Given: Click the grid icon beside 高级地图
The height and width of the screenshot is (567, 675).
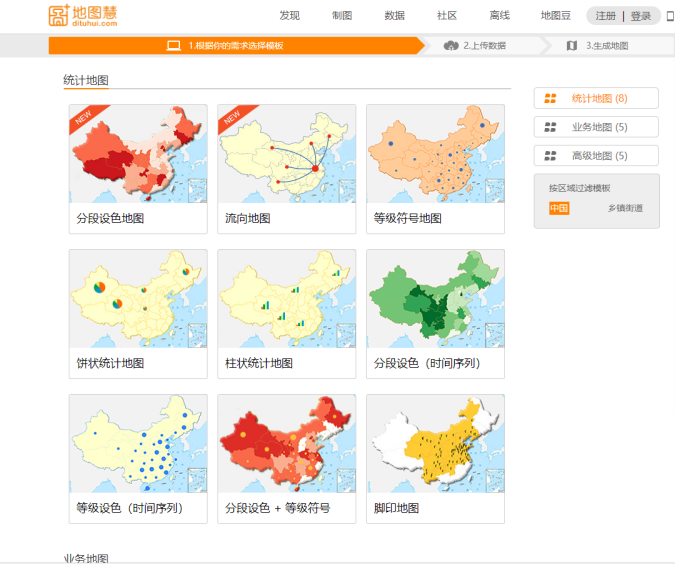Looking at the screenshot, I should click(x=550, y=155).
